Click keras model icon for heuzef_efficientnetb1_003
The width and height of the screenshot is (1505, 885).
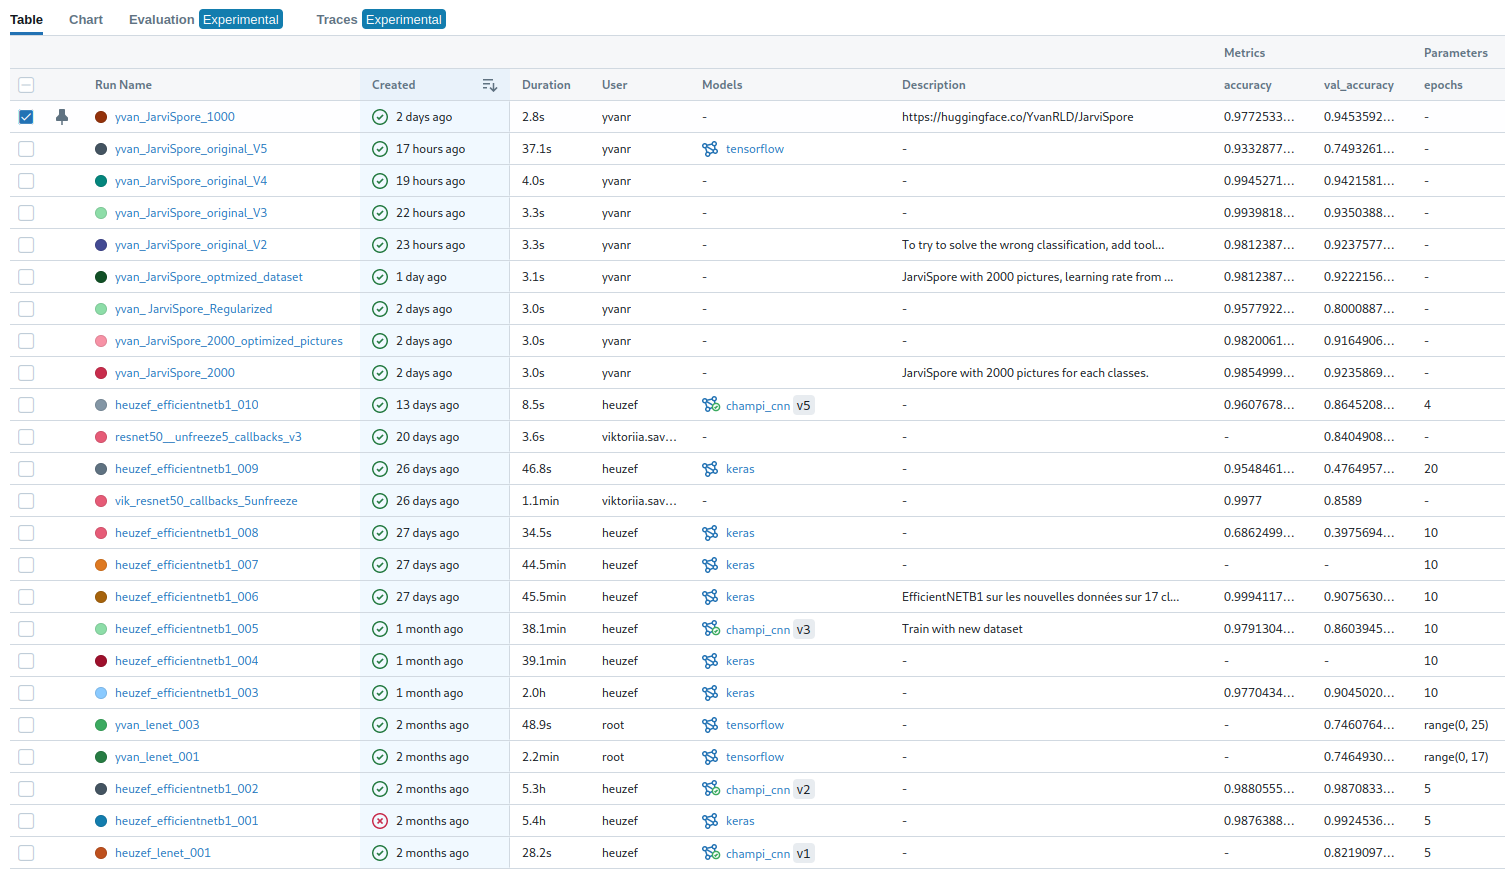point(710,693)
